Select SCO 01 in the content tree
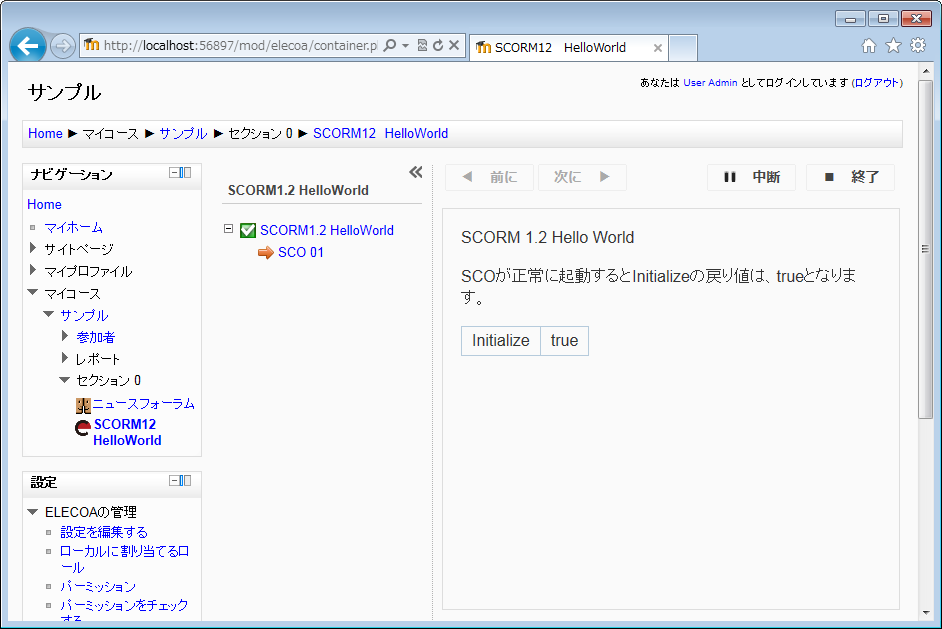The height and width of the screenshot is (629, 942). click(x=300, y=252)
